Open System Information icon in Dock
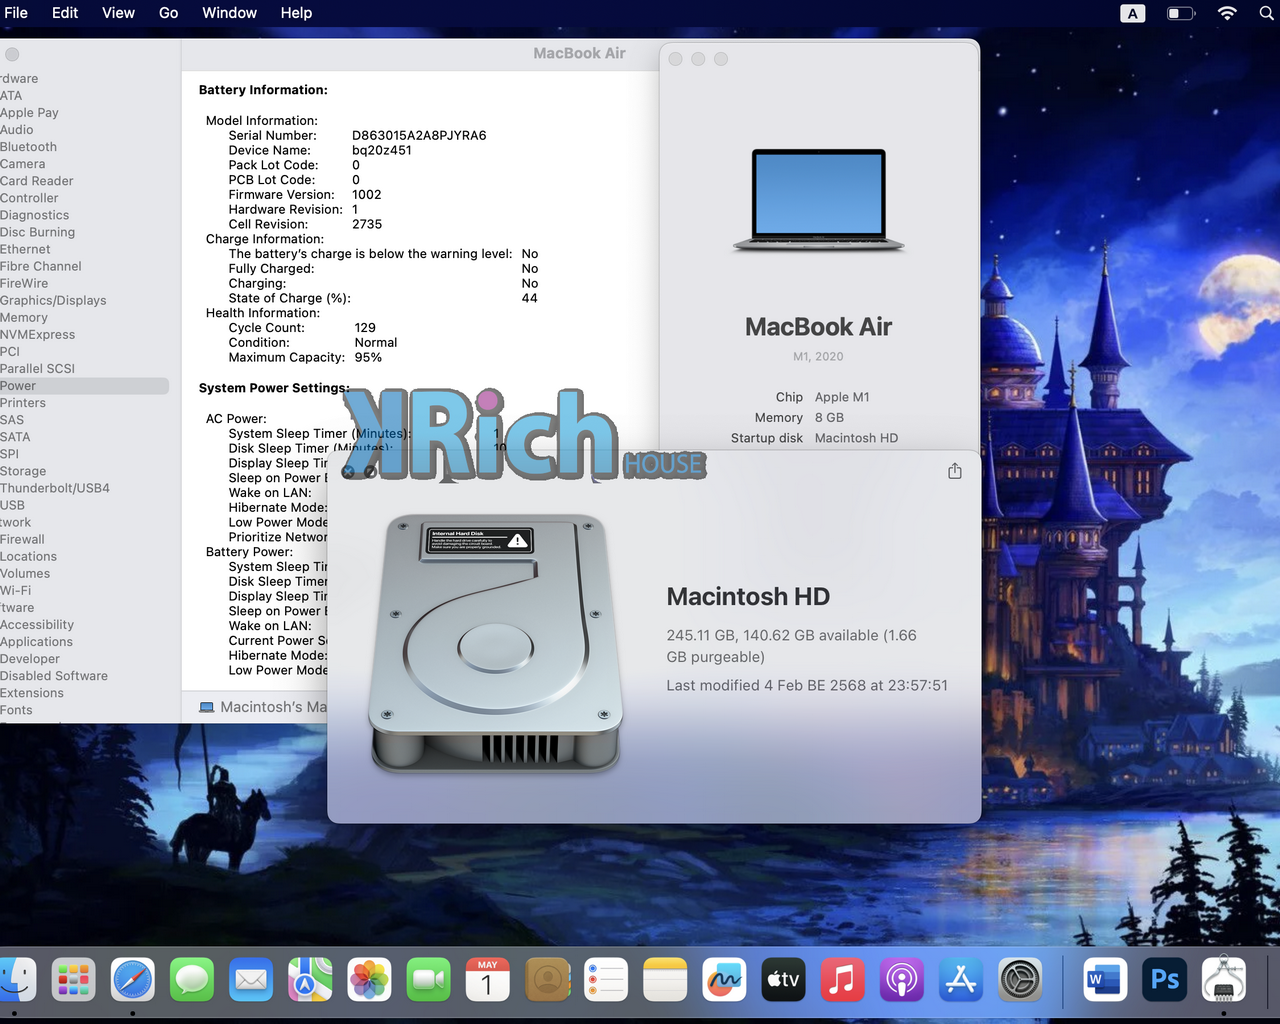The height and width of the screenshot is (1024, 1280). click(x=1224, y=980)
